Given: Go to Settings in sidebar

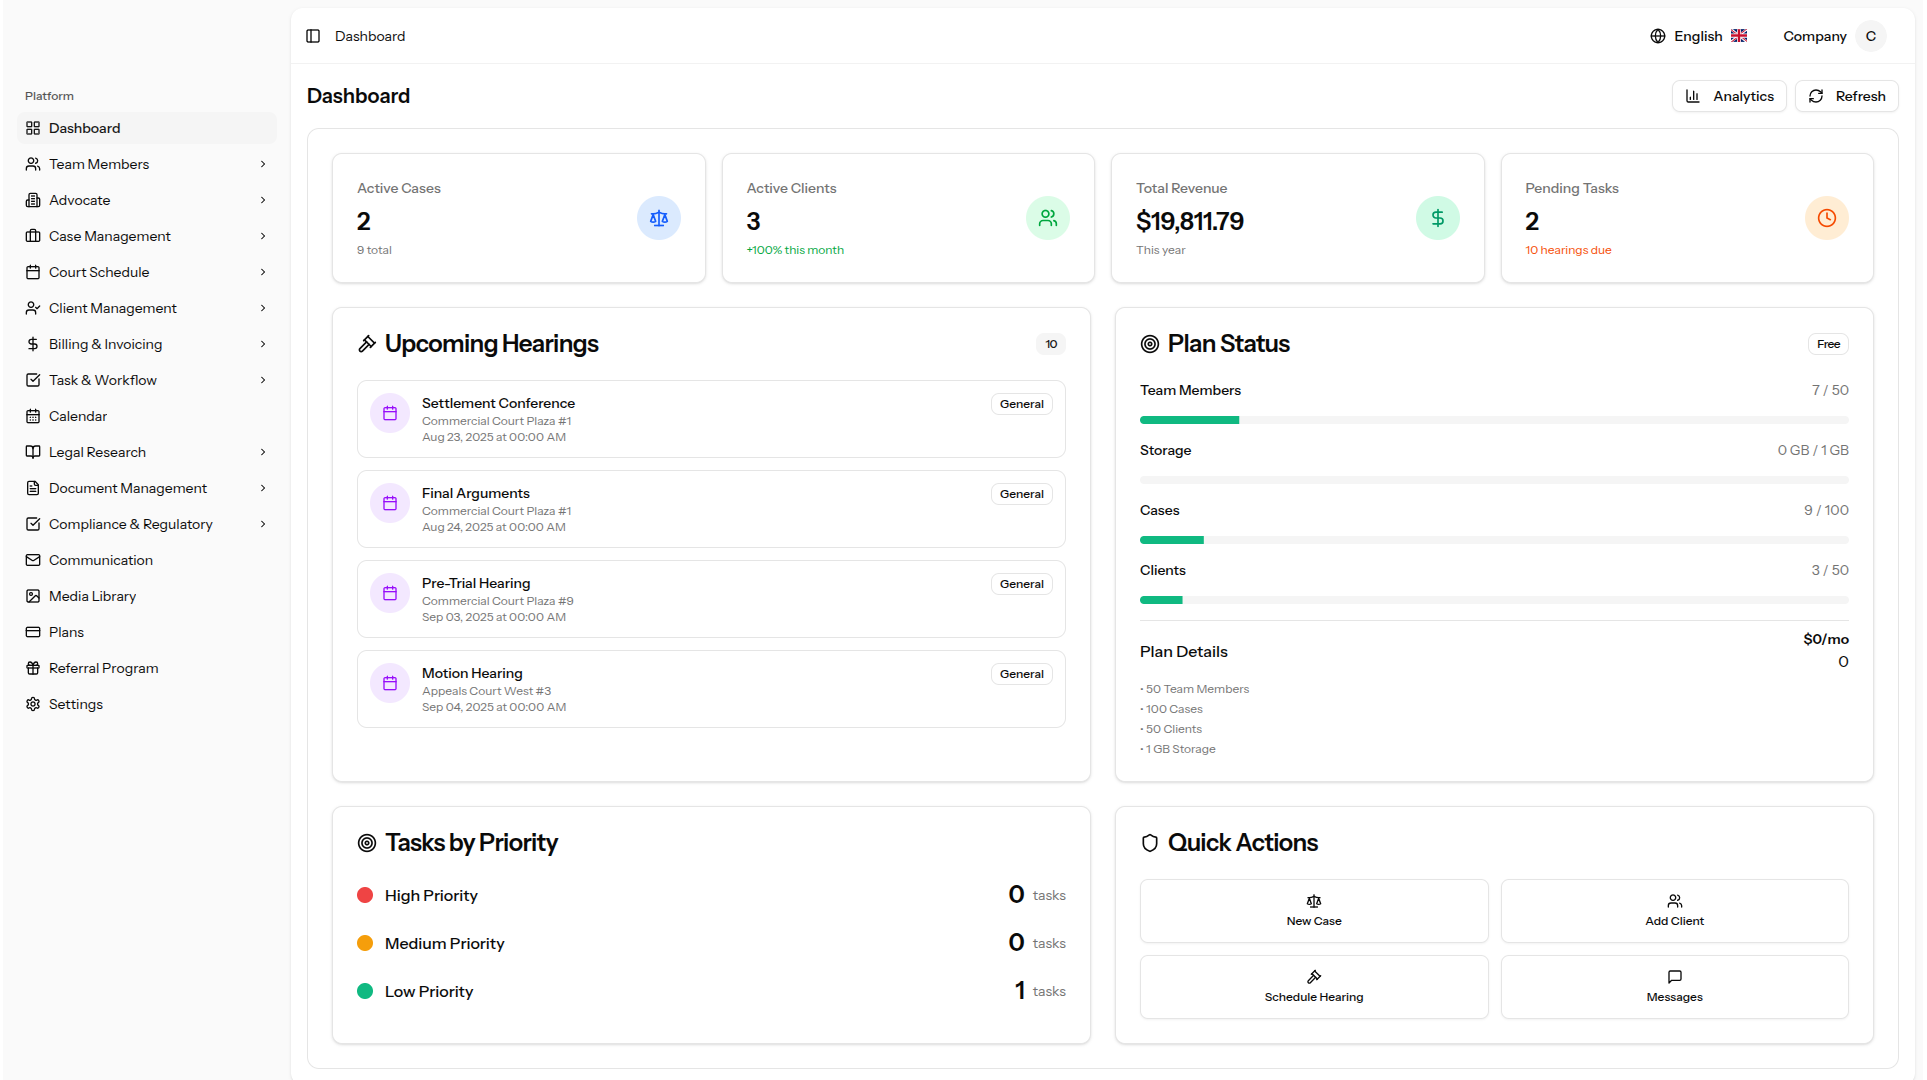Looking at the screenshot, I should pyautogui.click(x=76, y=704).
